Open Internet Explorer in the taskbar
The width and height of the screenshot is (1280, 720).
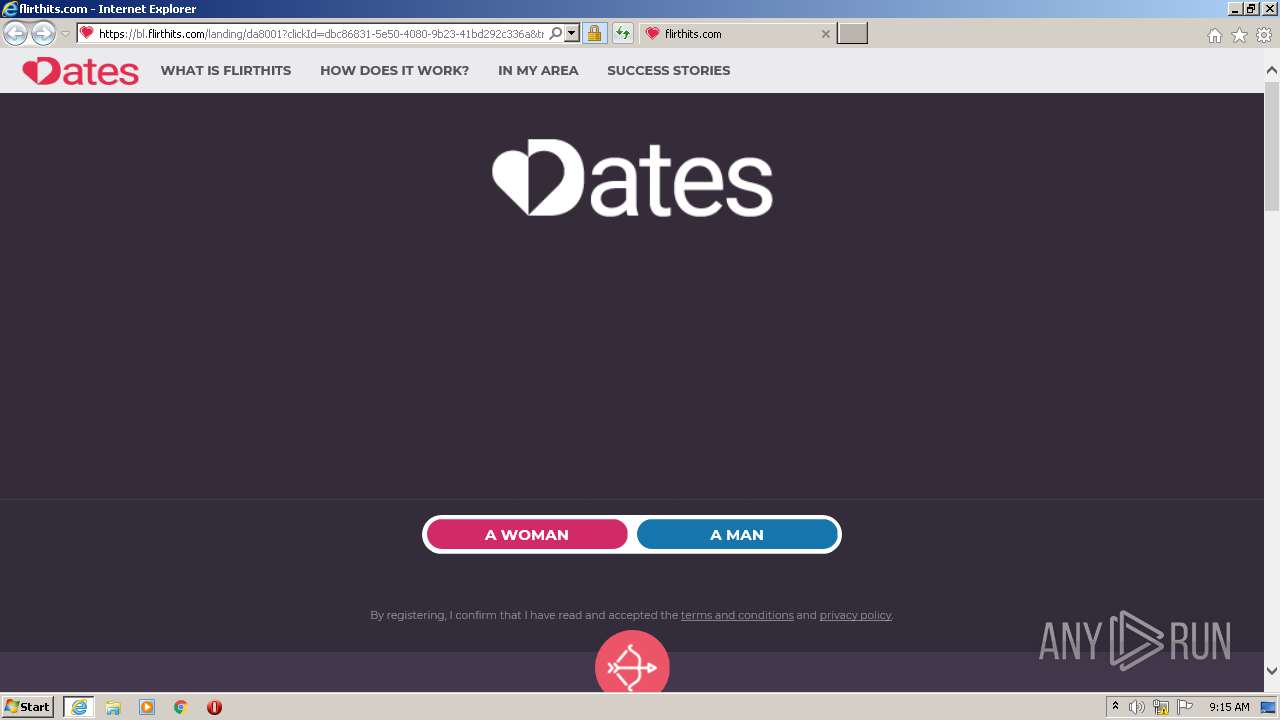tap(79, 707)
